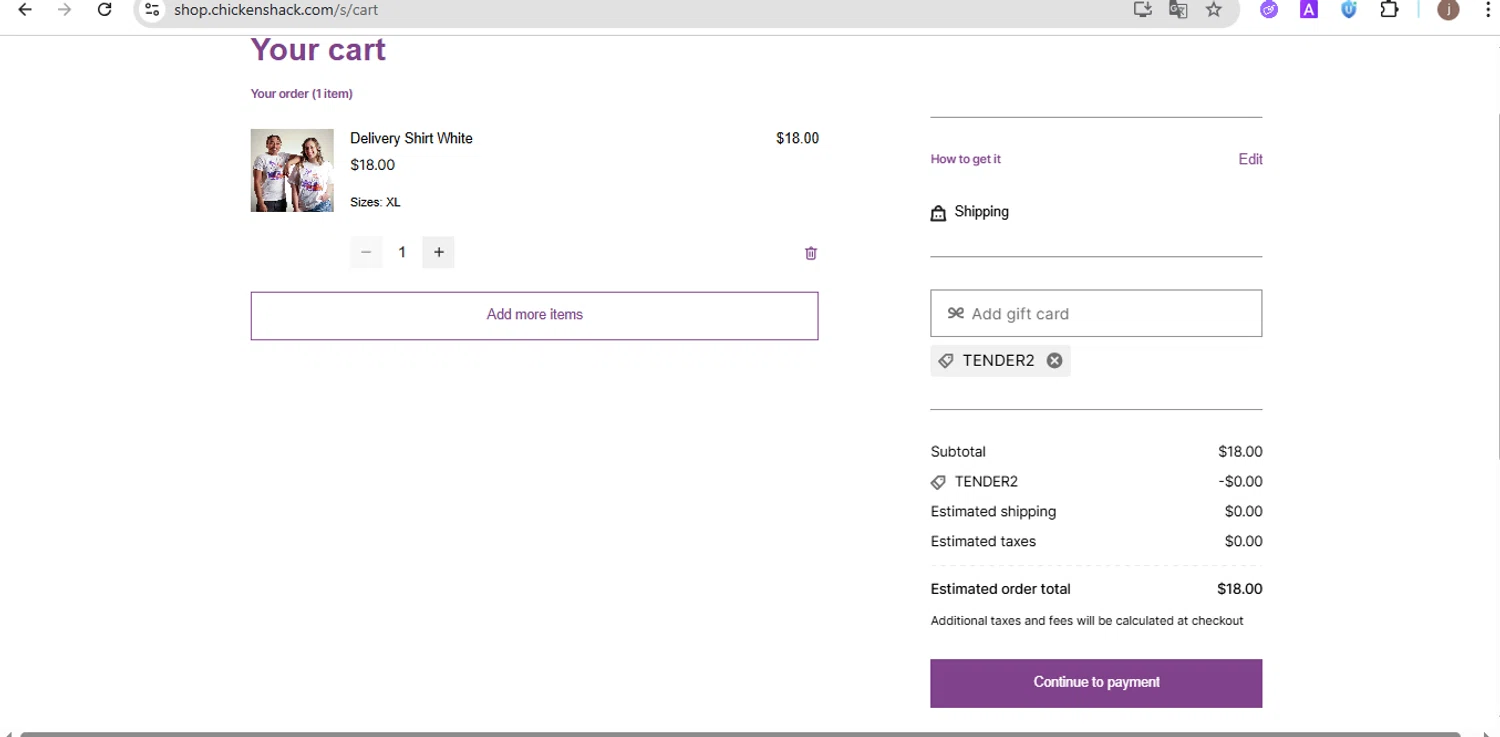Click the TENDER2 tag icon in summary
Image resolution: width=1500 pixels, height=737 pixels.
[938, 482]
